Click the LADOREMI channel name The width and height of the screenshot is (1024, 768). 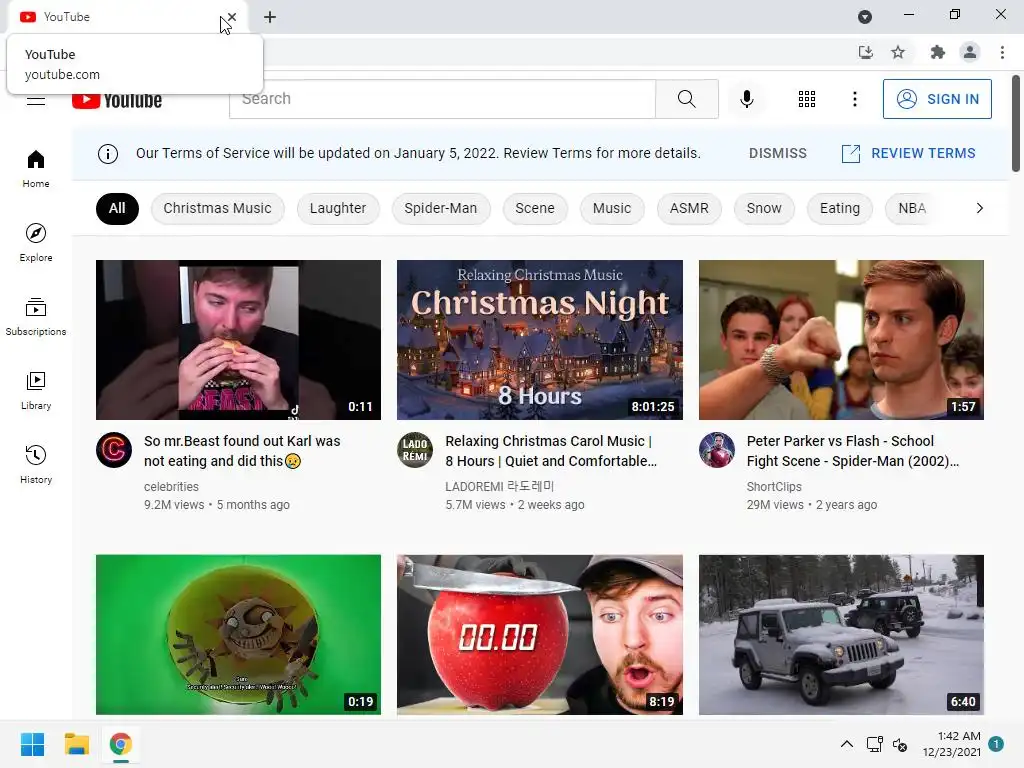500,487
